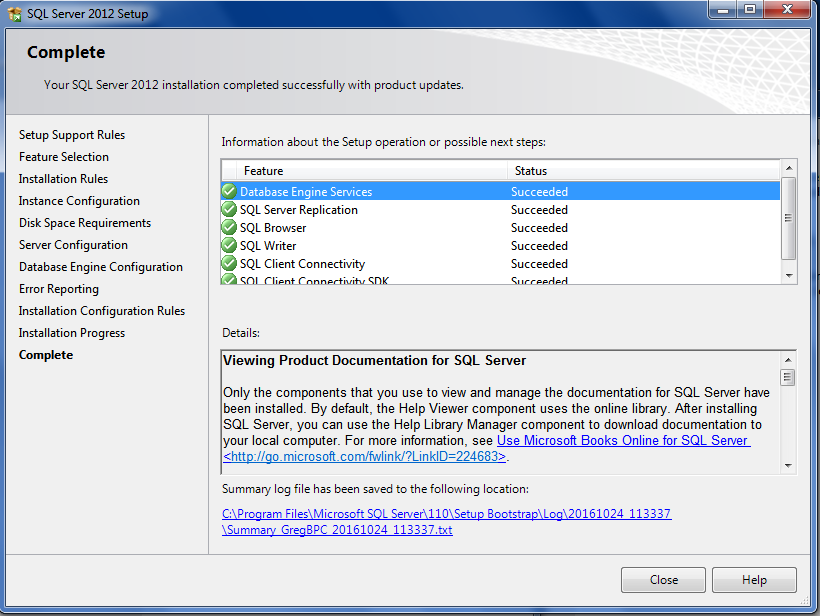Select the SQL Server Replication row
This screenshot has height=616, width=820.
click(x=500, y=210)
